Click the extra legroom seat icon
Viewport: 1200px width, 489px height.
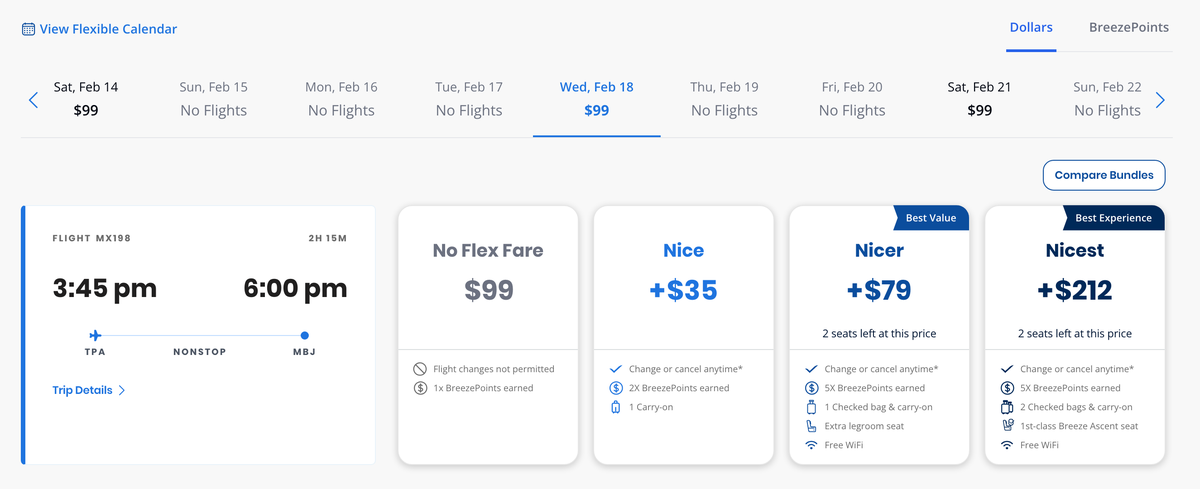coord(811,426)
